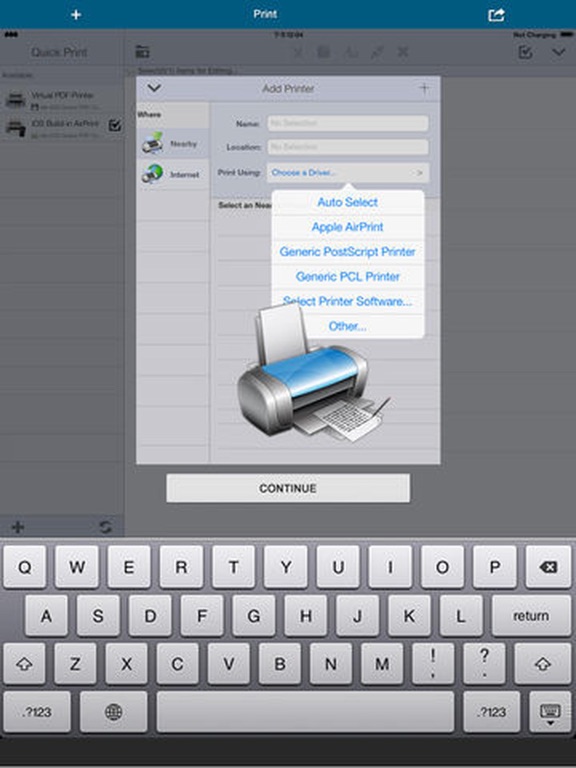This screenshot has height=768, width=576.
Task: Open the Choose a Driver dropdown
Action: pos(348,172)
